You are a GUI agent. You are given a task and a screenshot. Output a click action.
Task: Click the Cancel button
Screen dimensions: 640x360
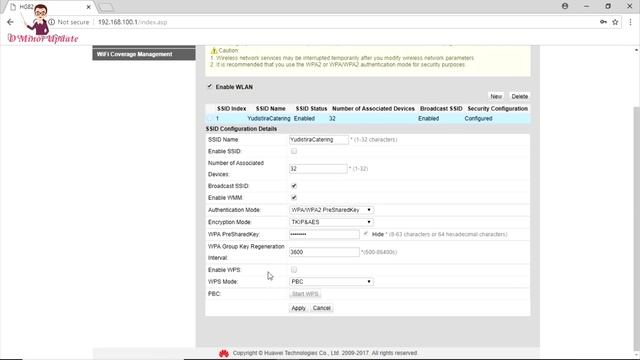point(322,308)
